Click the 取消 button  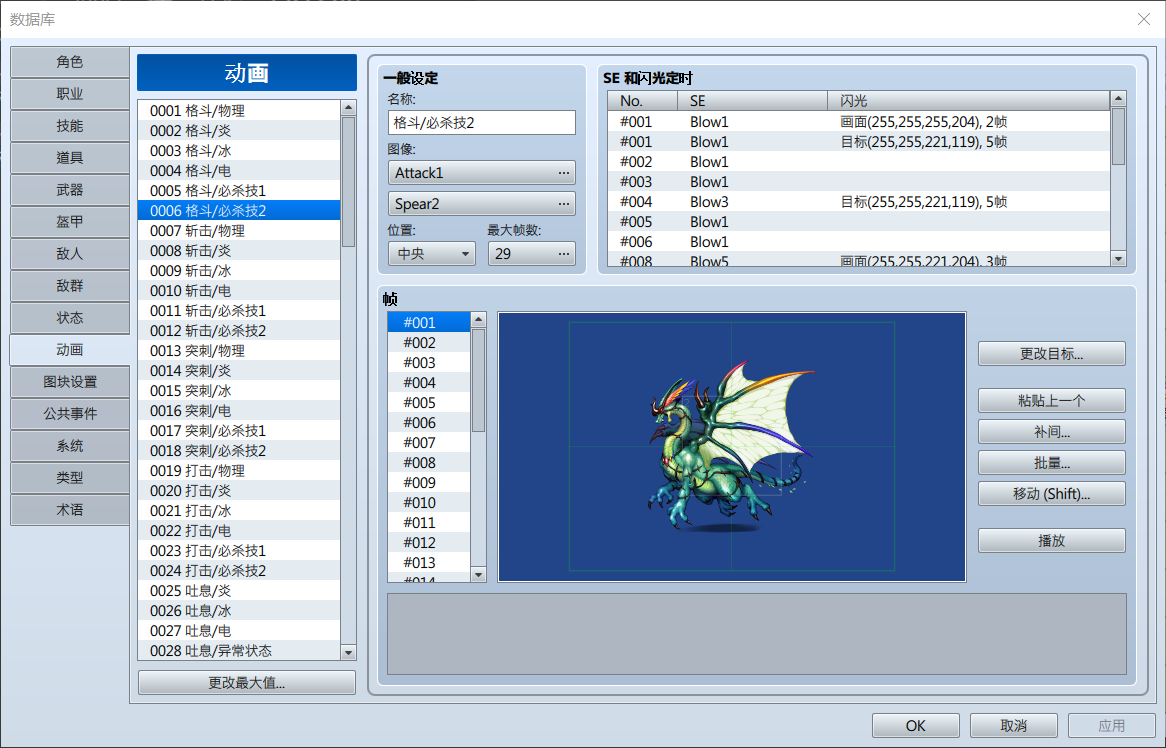click(x=1014, y=726)
